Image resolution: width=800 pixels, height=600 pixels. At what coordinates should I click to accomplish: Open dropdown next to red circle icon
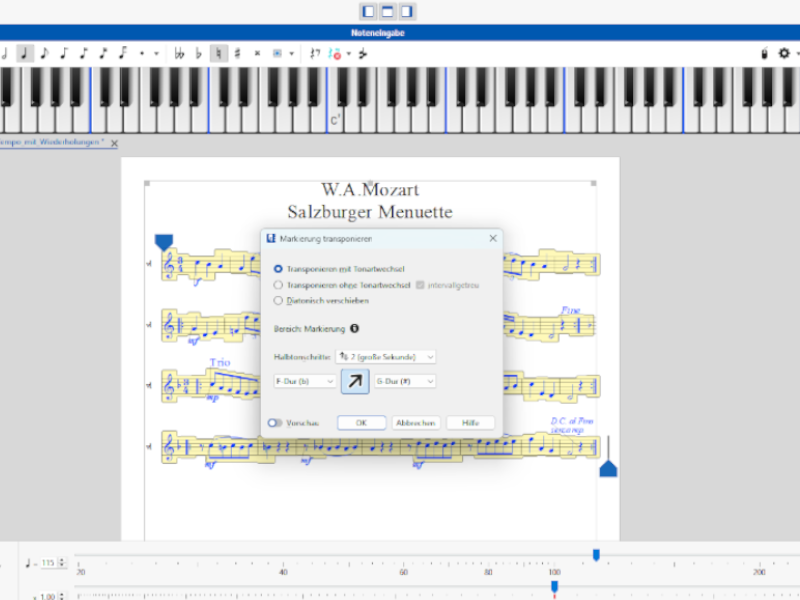pyautogui.click(x=349, y=53)
